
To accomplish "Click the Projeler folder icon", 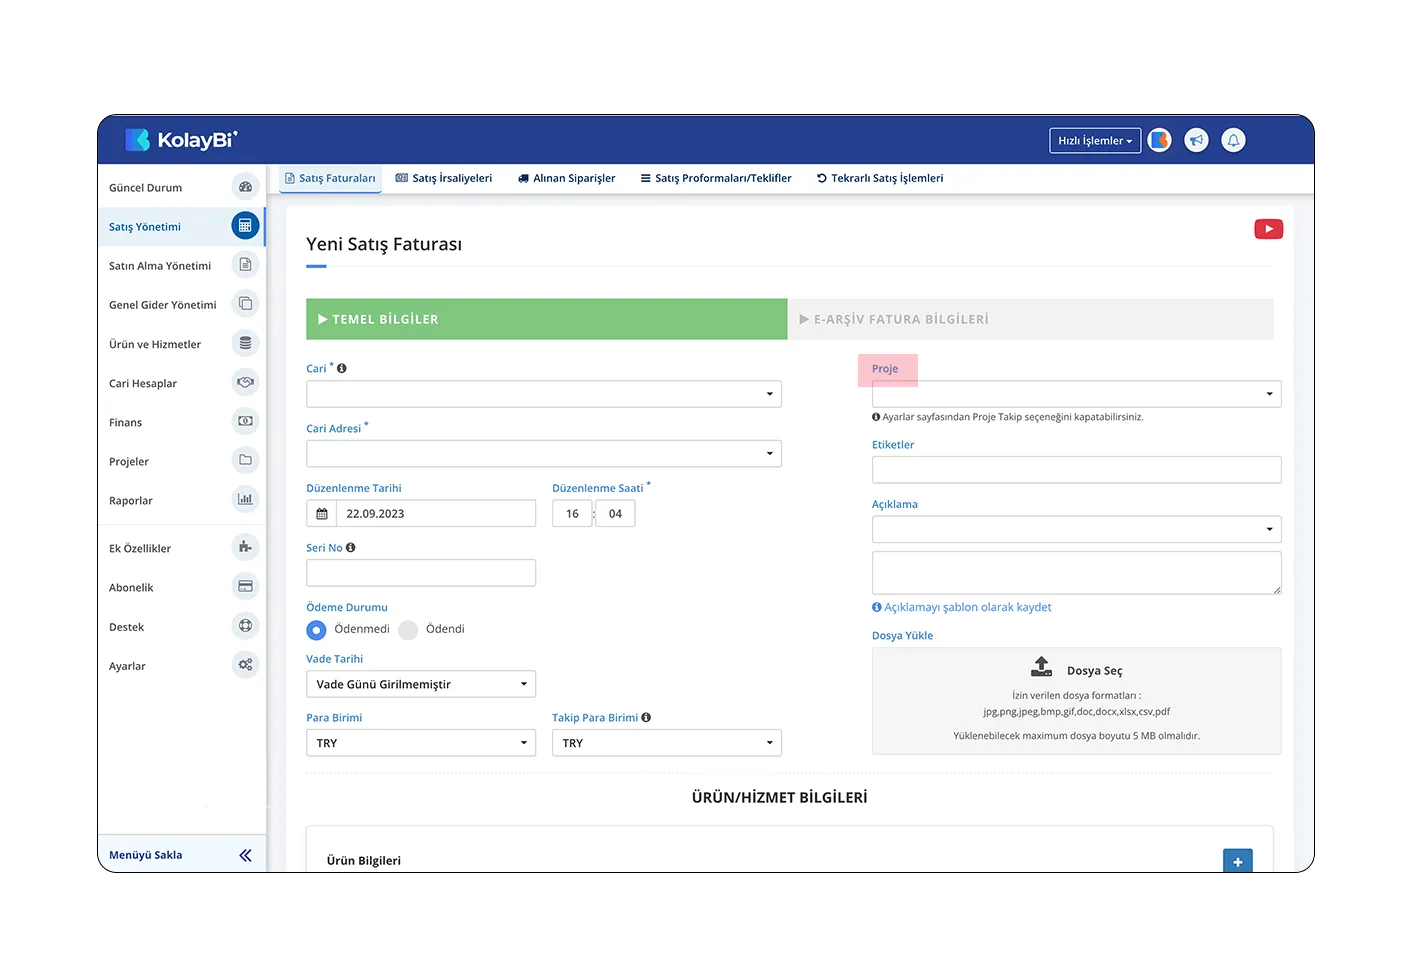I will [245, 460].
